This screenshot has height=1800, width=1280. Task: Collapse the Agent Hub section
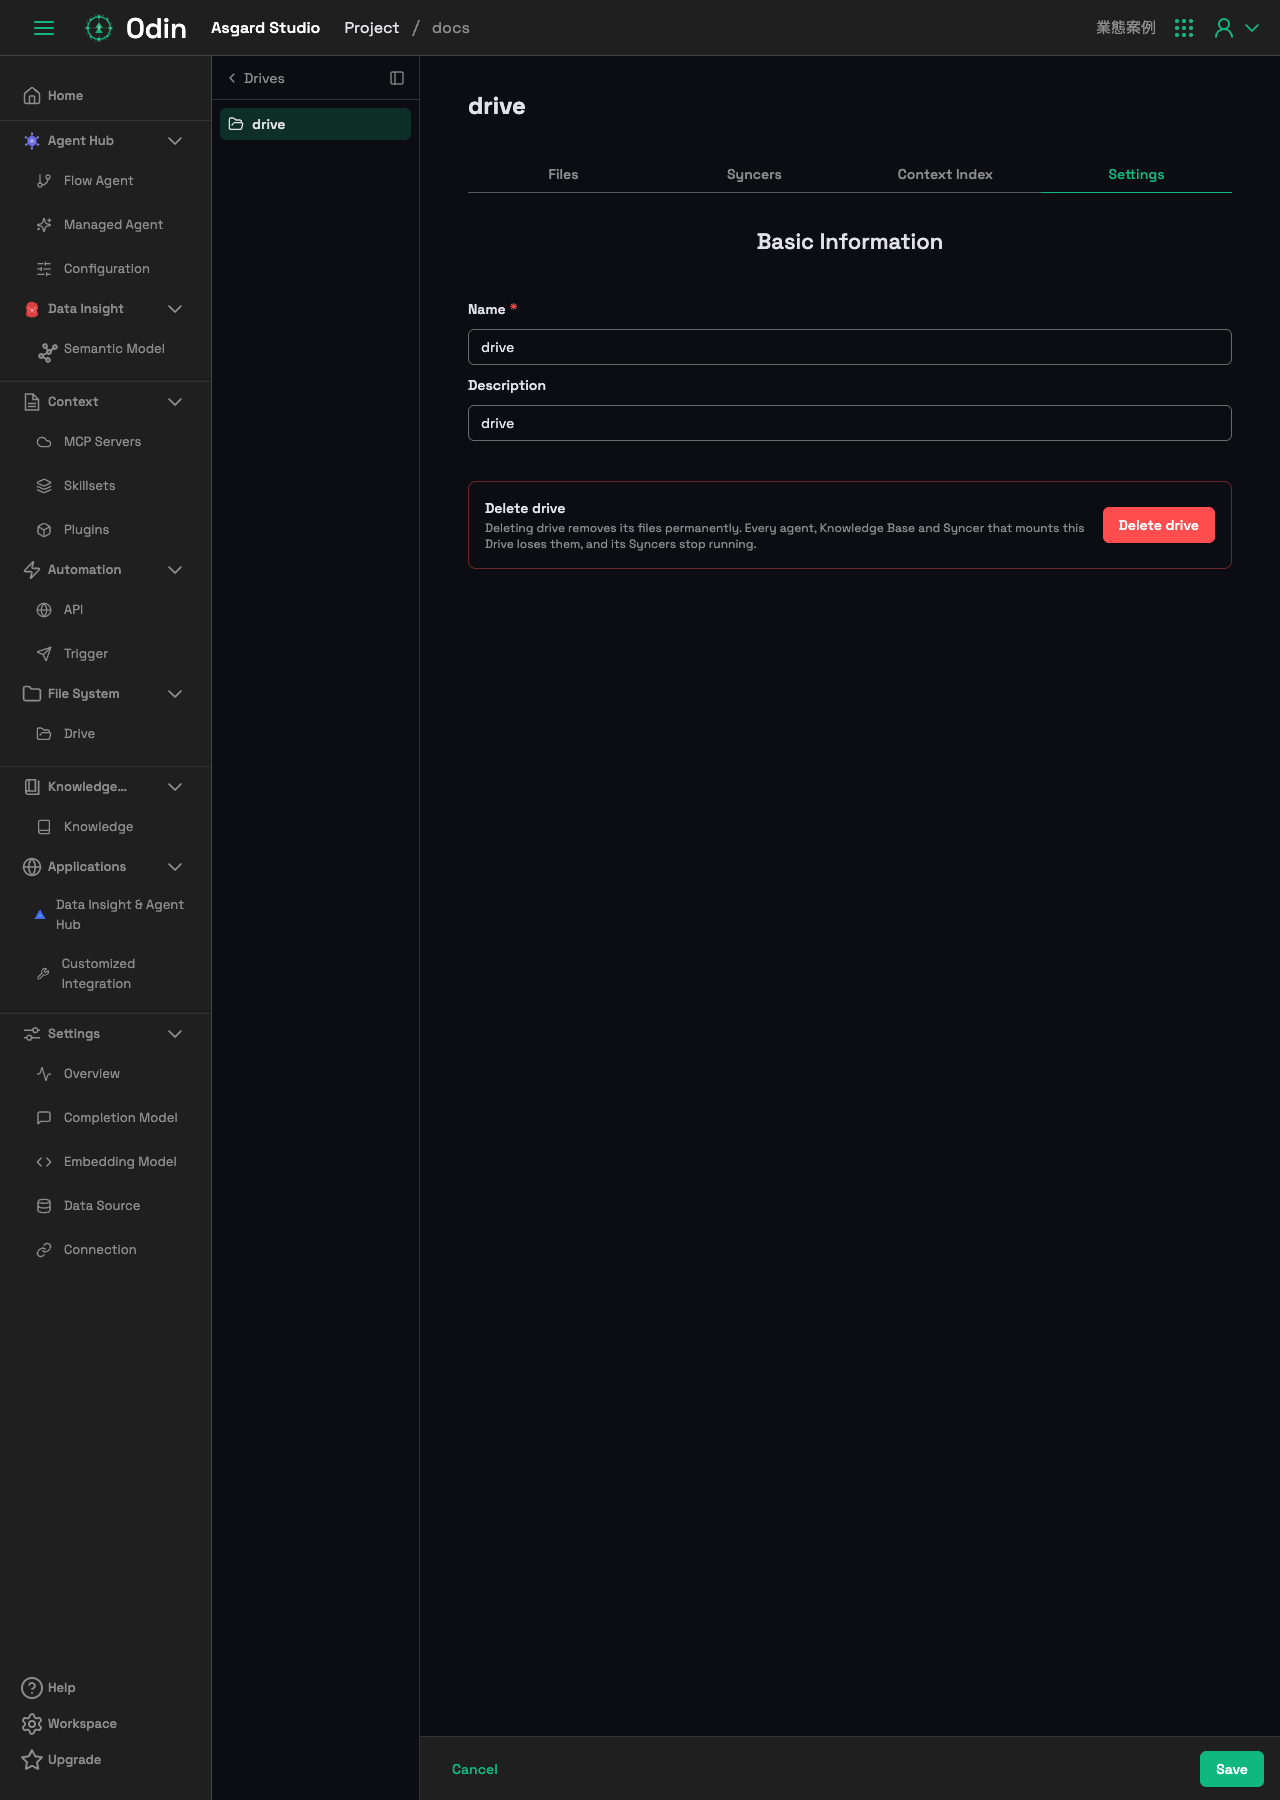click(x=175, y=141)
